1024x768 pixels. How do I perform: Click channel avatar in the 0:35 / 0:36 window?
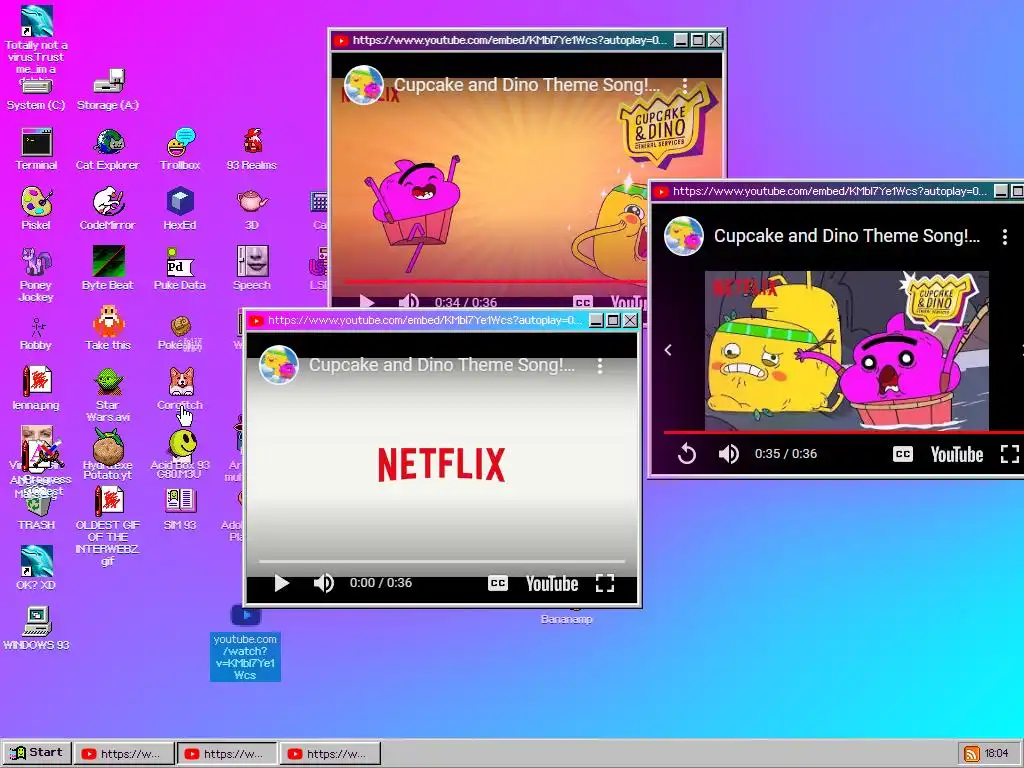[x=684, y=236]
